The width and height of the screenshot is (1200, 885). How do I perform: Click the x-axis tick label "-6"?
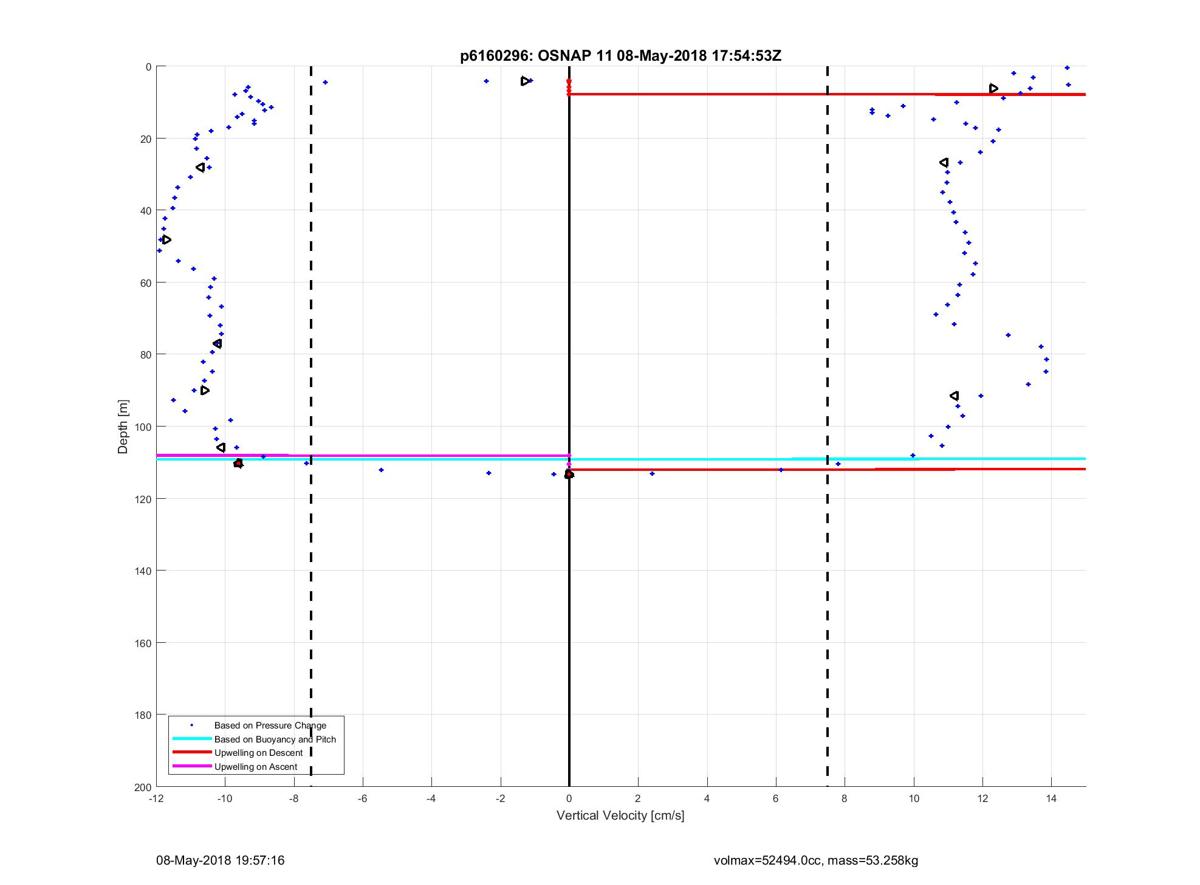(x=363, y=798)
